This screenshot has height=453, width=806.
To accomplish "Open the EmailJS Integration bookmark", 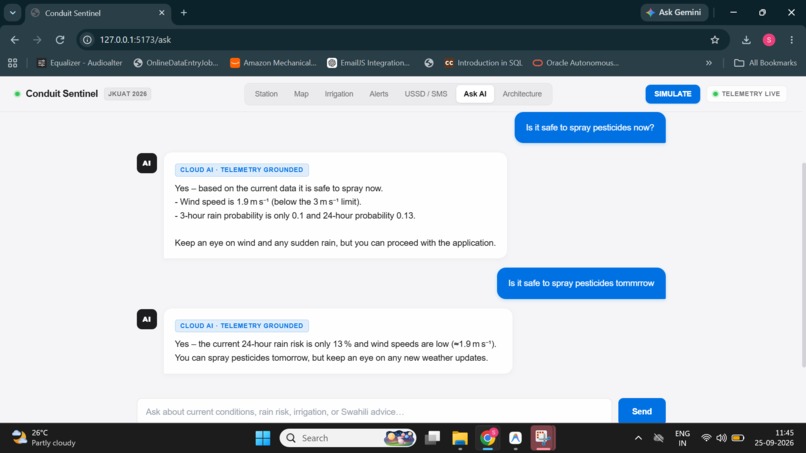I will [369, 63].
